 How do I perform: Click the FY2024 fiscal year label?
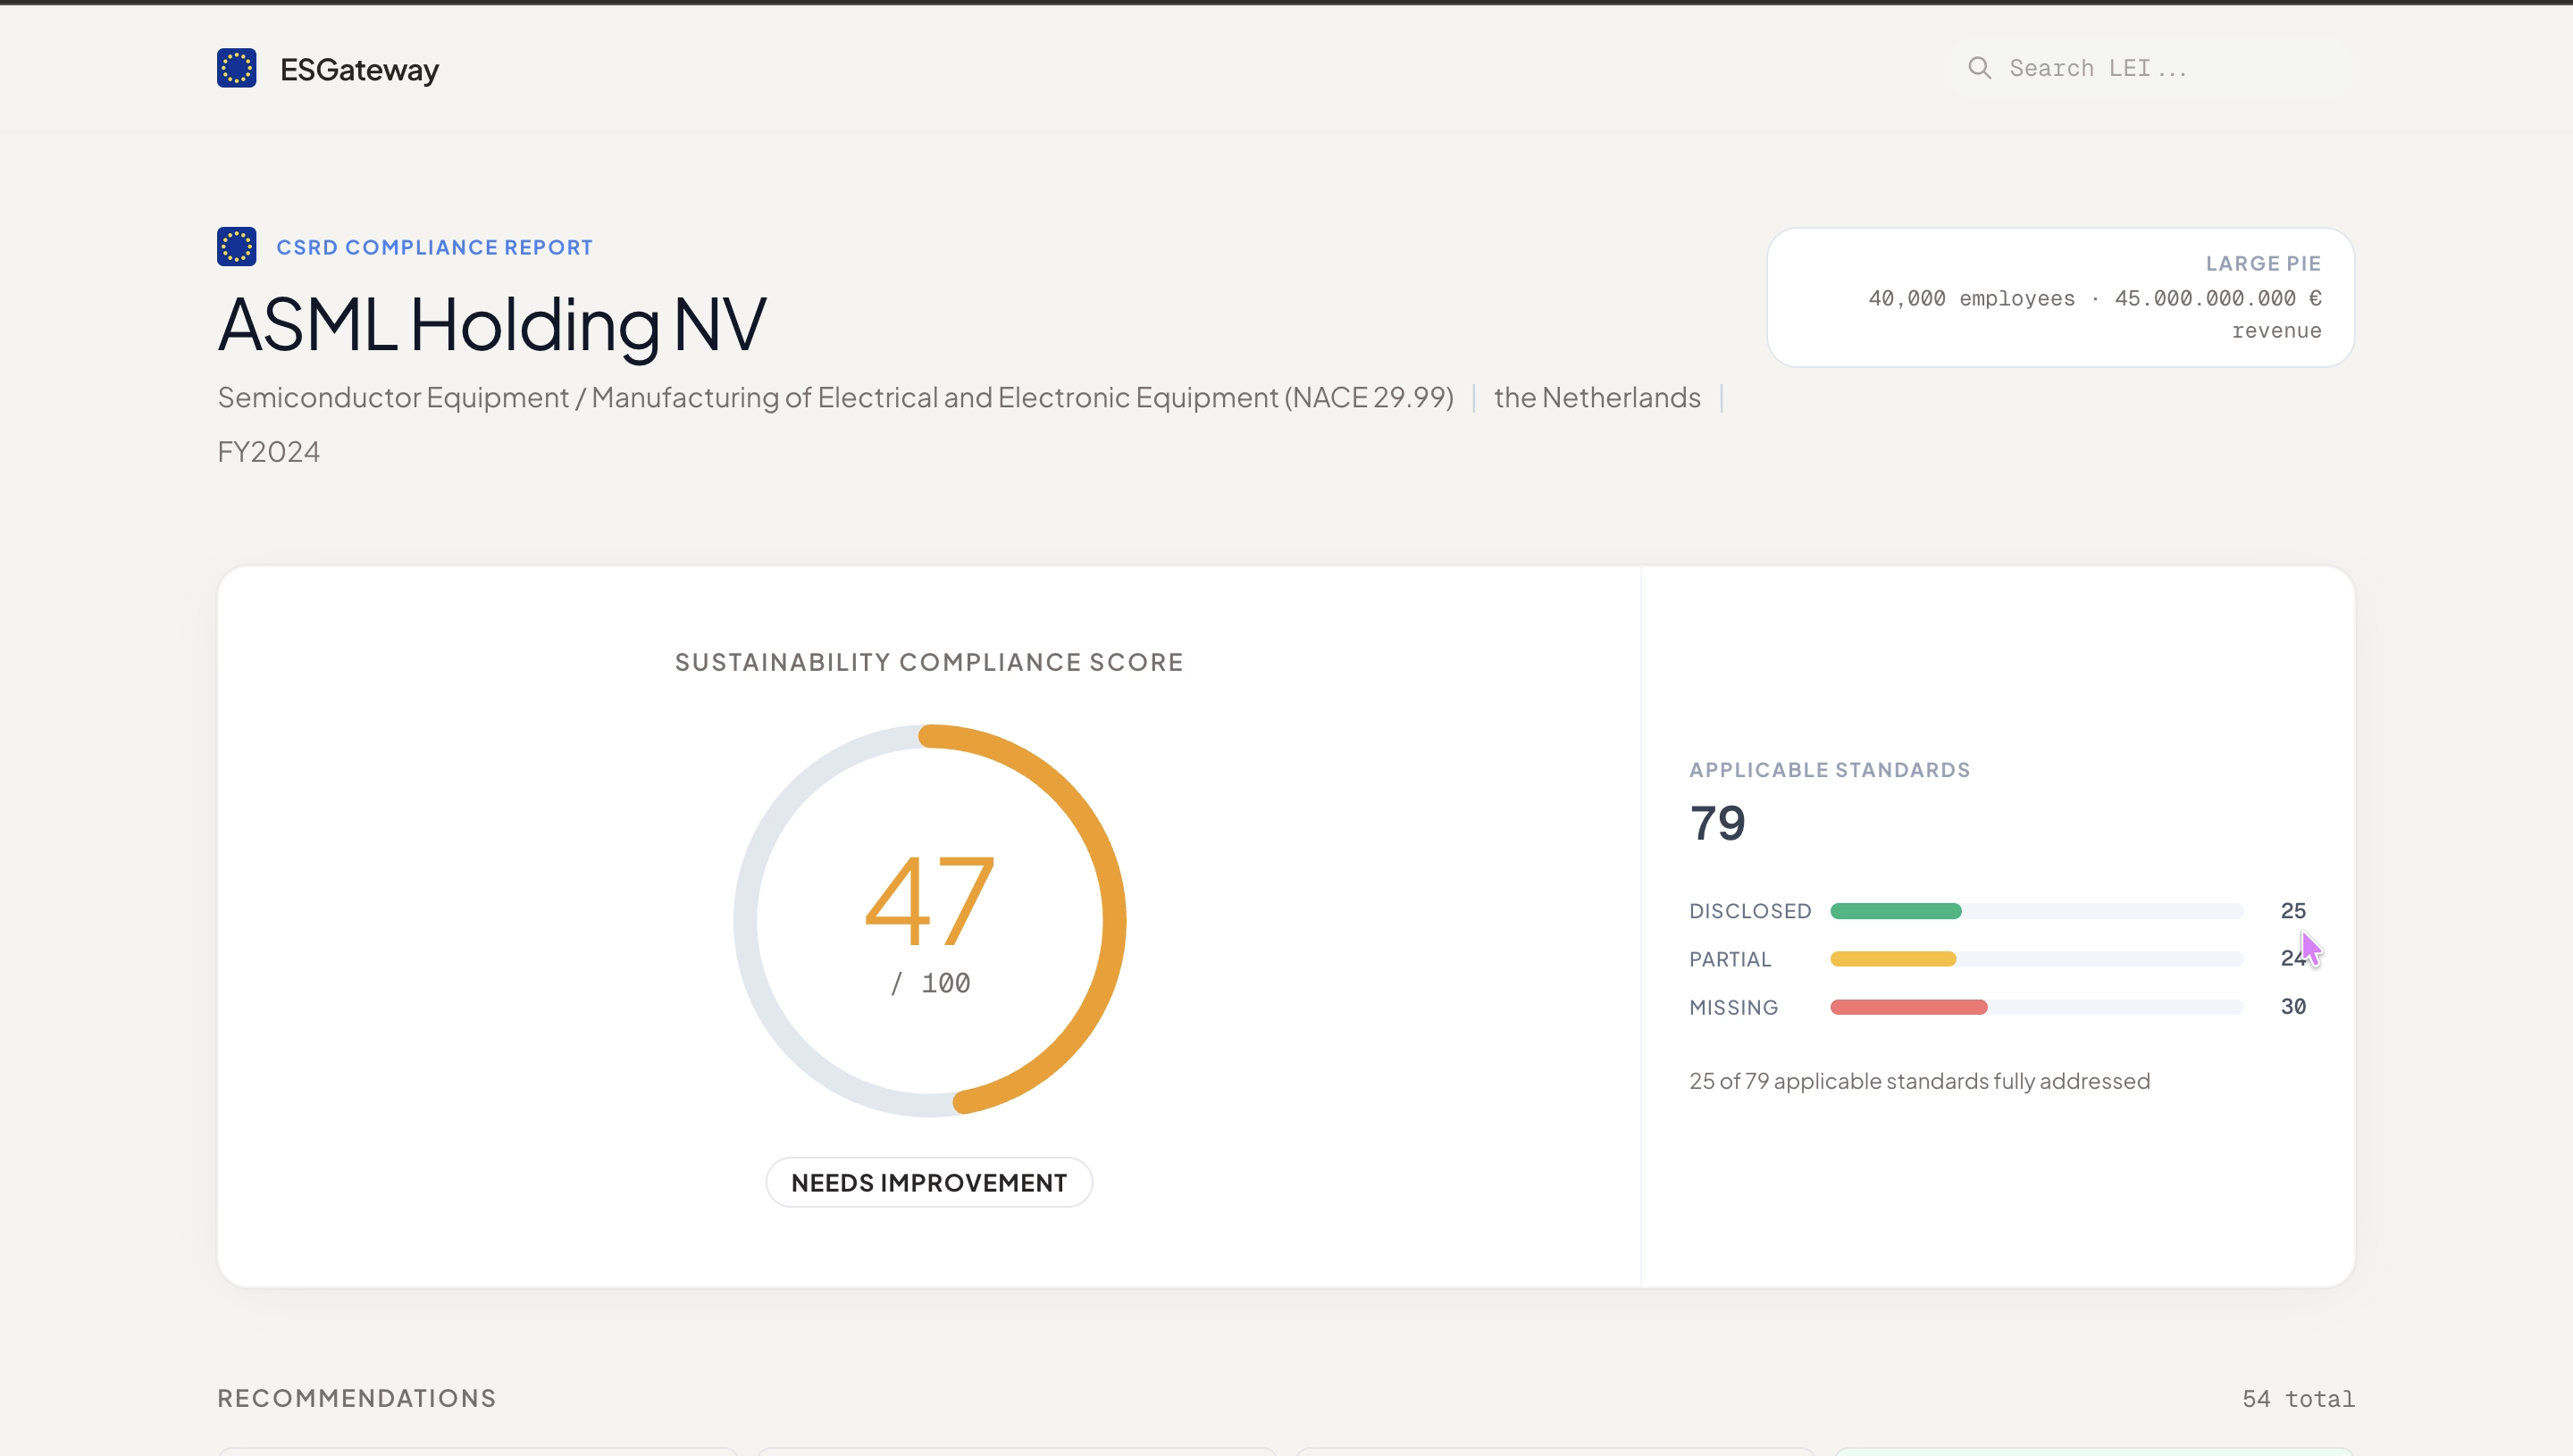[268, 452]
